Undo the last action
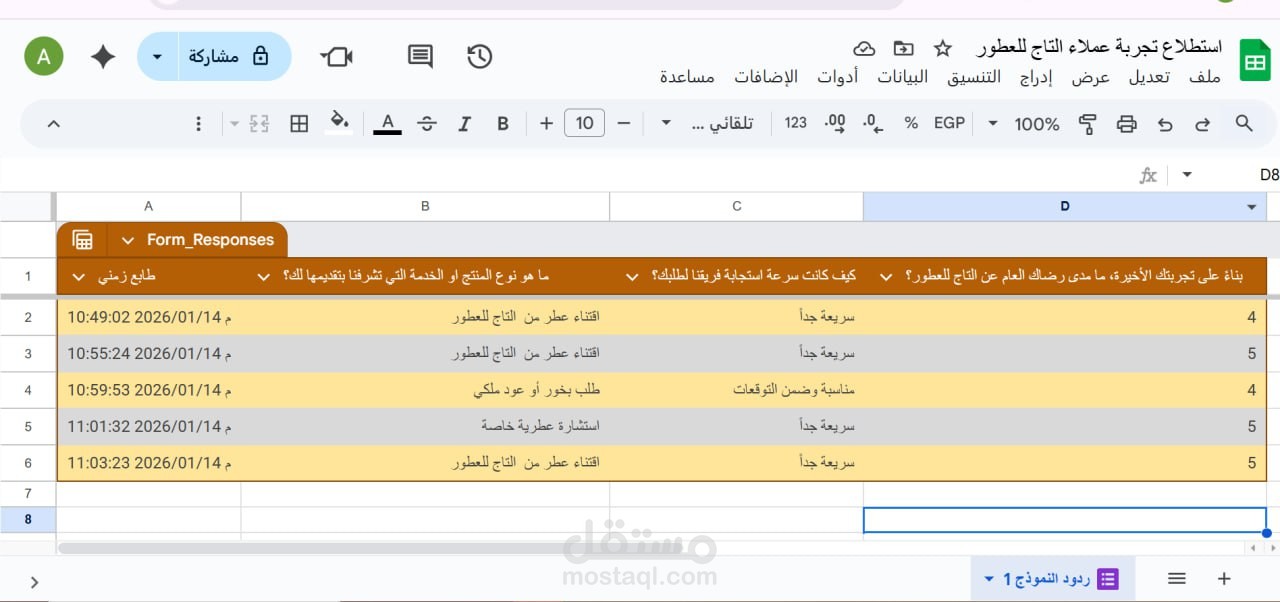Screen dimensions: 1280x602 [x=1165, y=123]
